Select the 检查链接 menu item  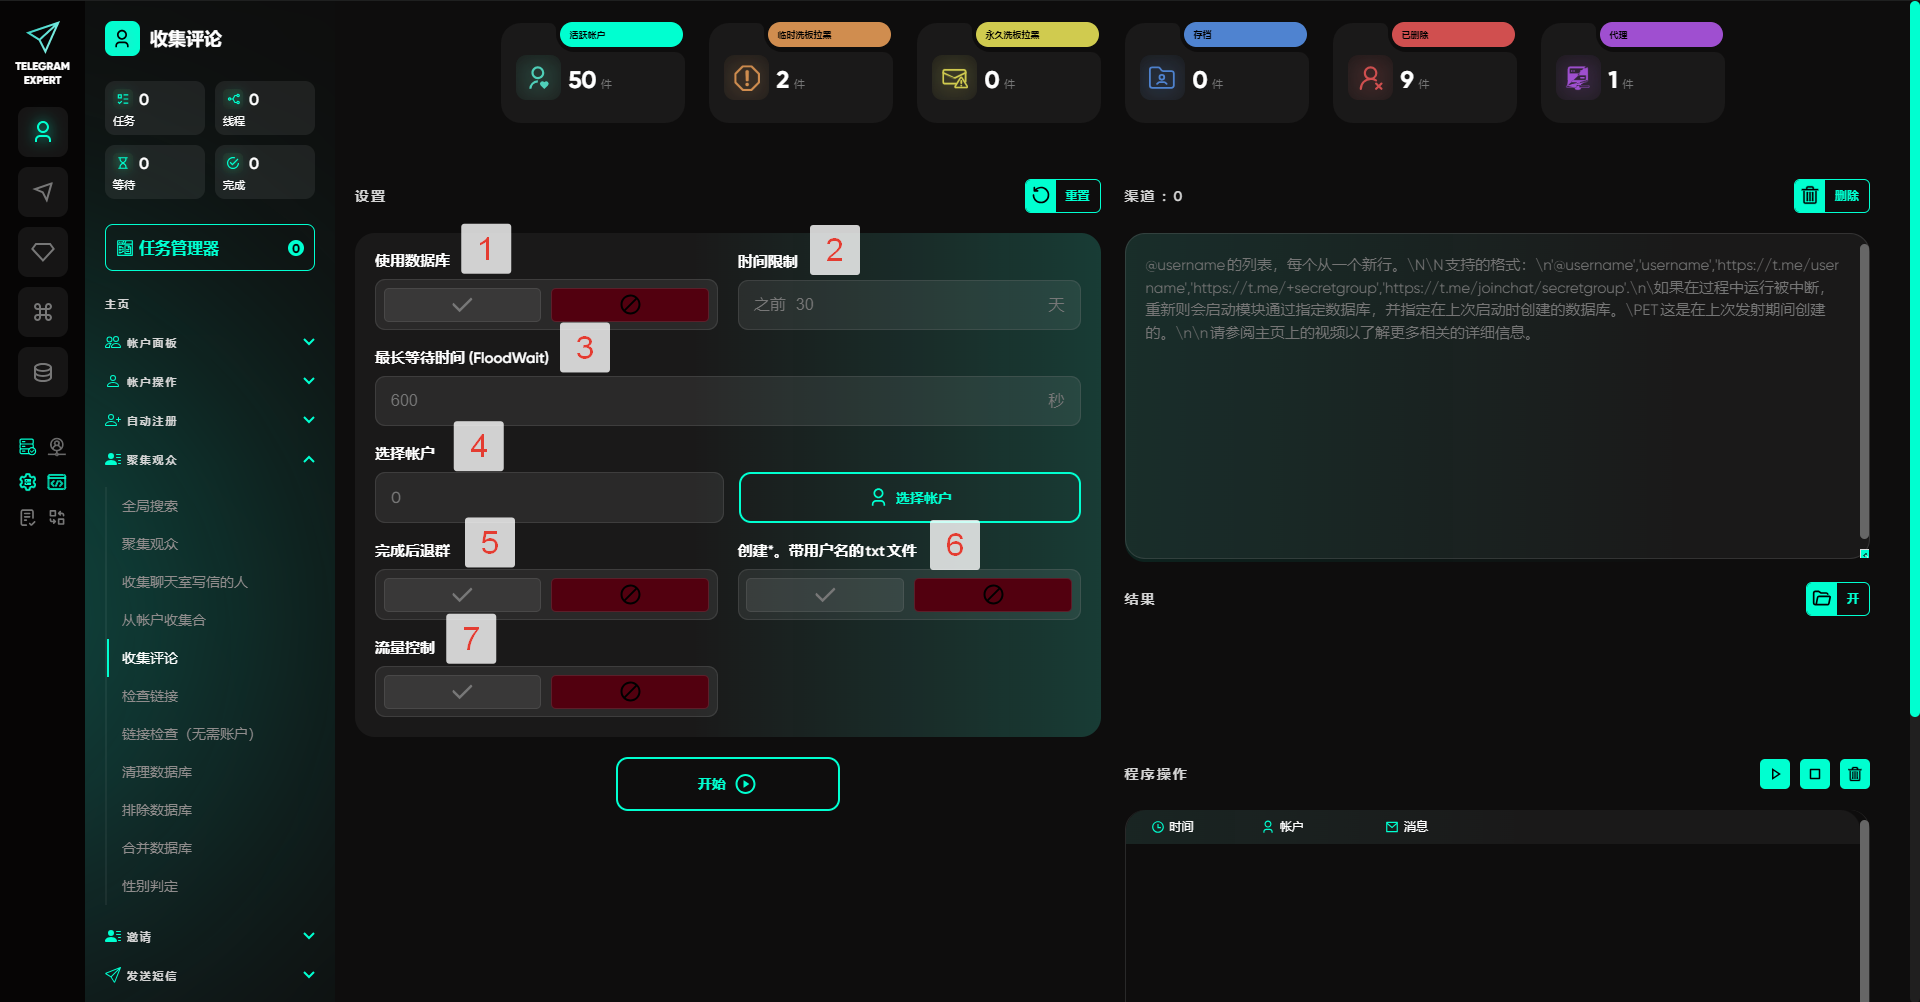150,696
